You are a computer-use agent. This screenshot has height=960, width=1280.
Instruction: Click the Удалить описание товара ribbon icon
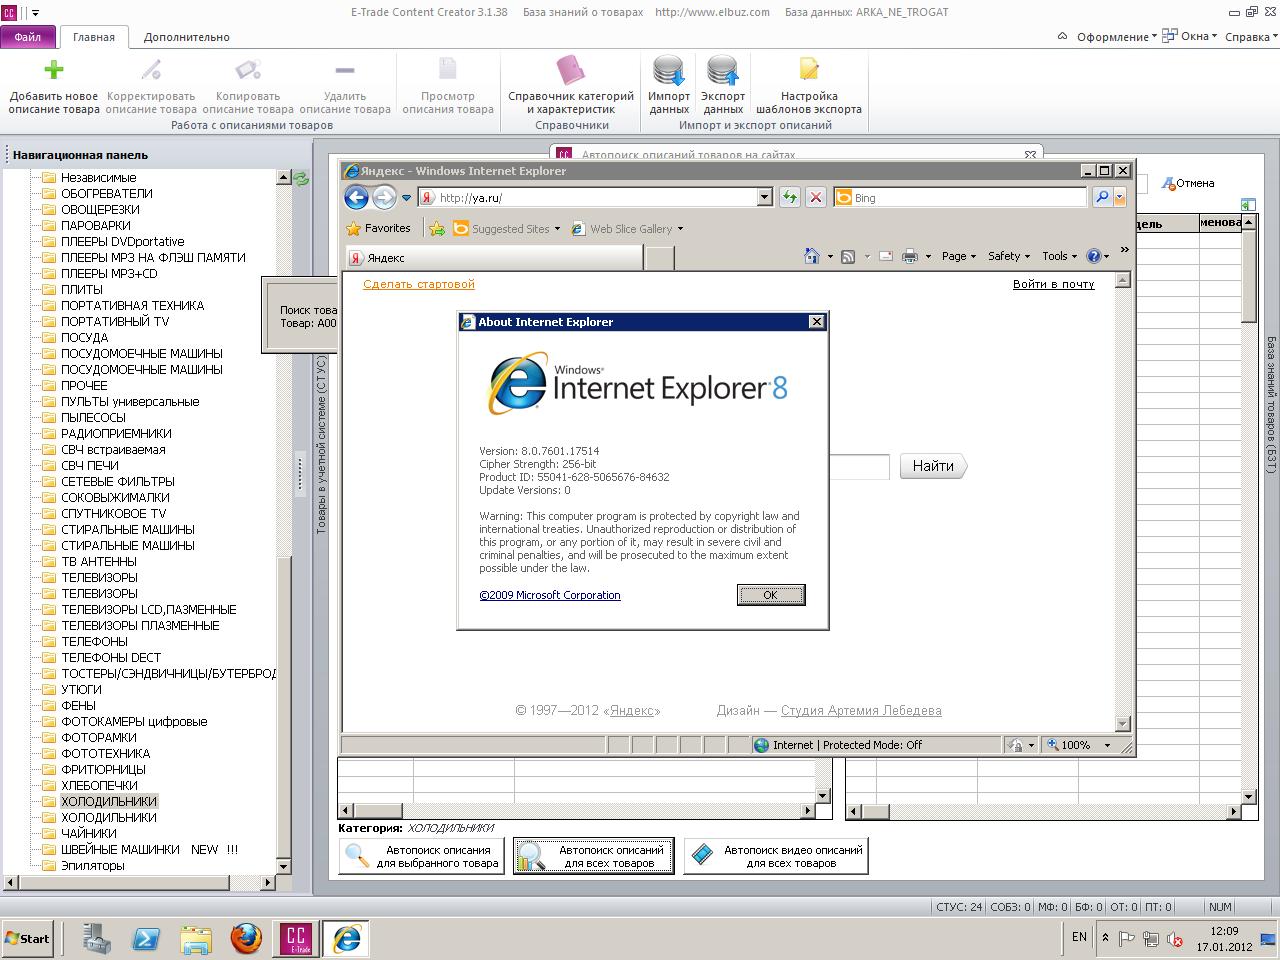(345, 70)
